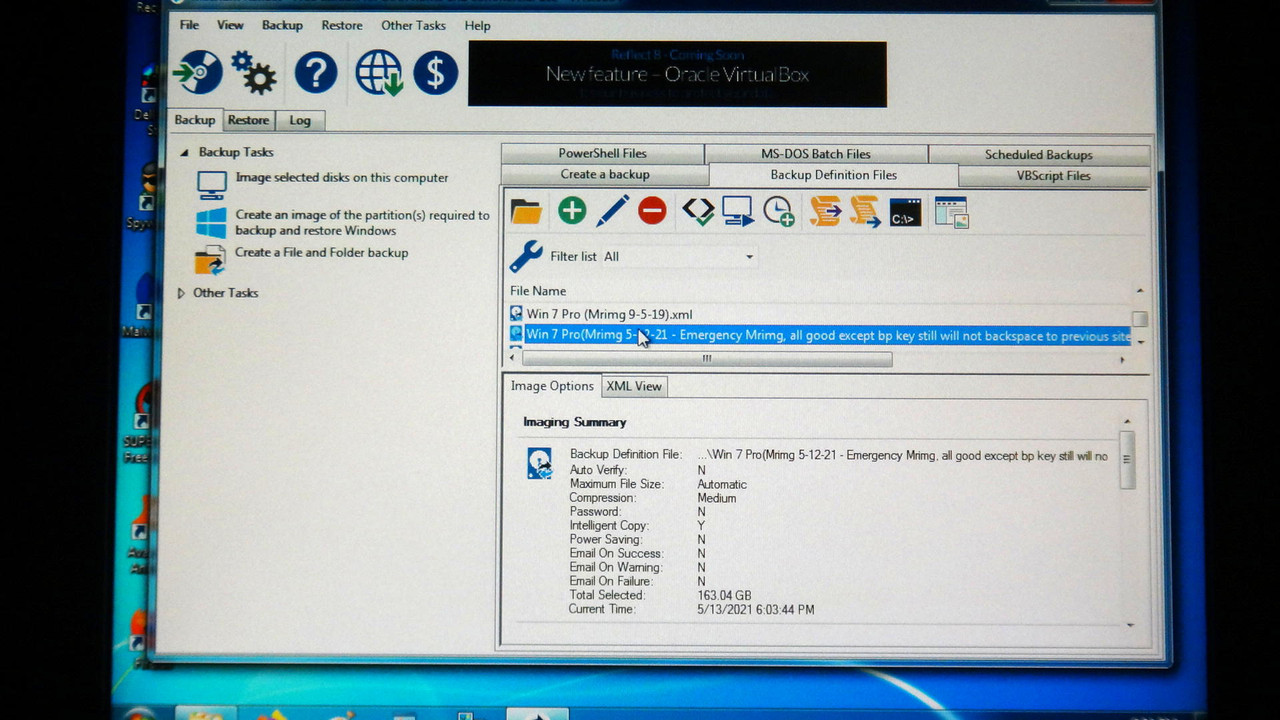The image size is (1280, 720).
Task: Click Create a File and Folder backup
Action: [321, 253]
